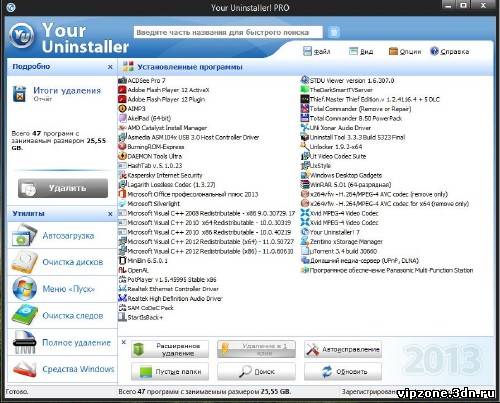500x403 pixels.
Task: Select the Adobe Flash Player 12 ActiveX icon
Action: click(123, 90)
